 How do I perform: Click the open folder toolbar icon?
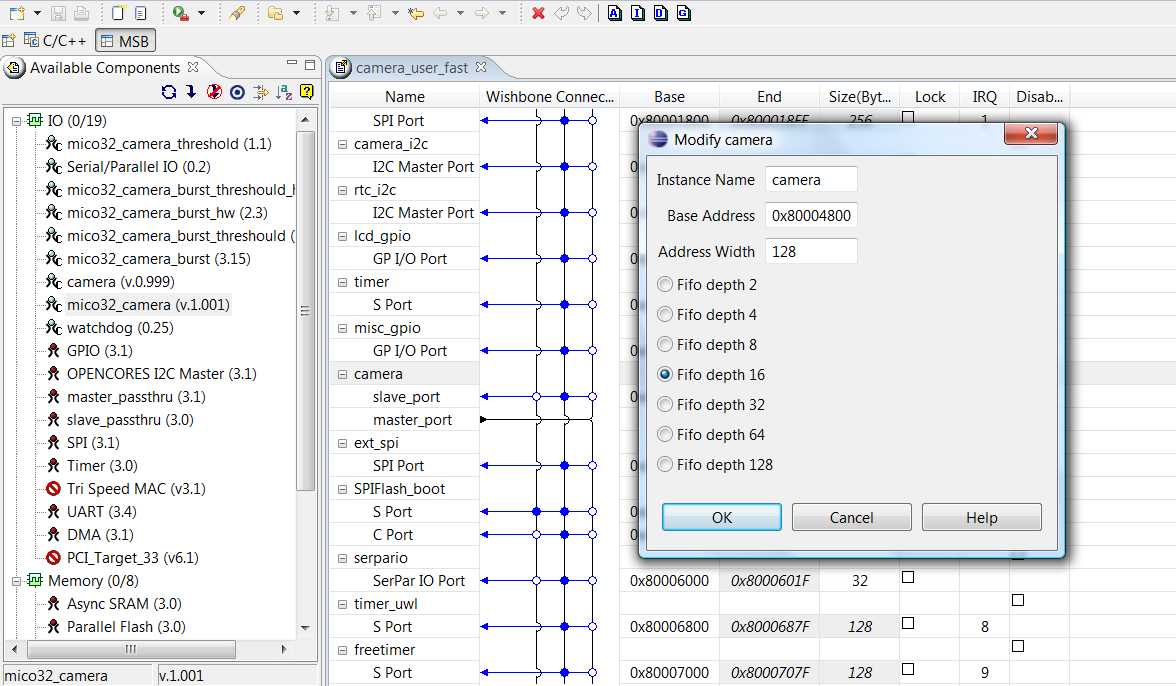pyautogui.click(x=276, y=13)
